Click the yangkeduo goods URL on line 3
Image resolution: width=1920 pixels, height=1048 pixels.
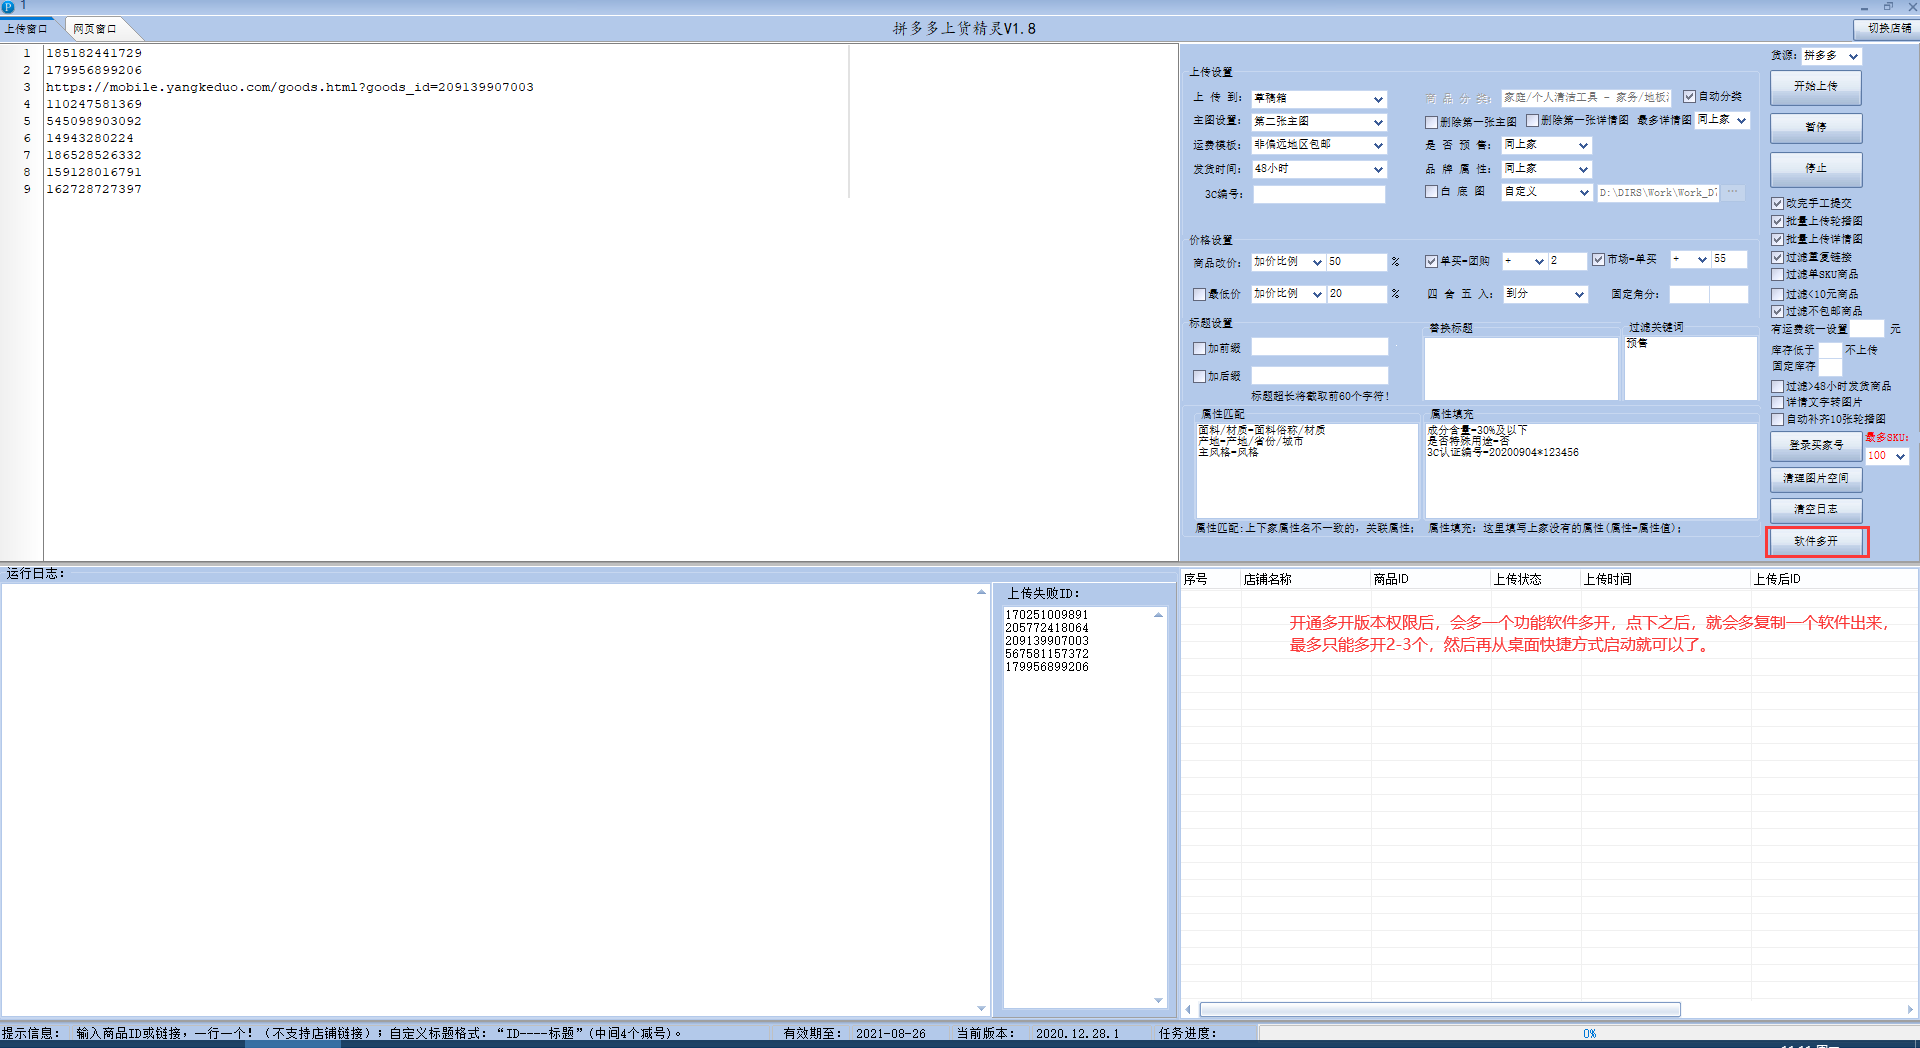click(x=290, y=88)
